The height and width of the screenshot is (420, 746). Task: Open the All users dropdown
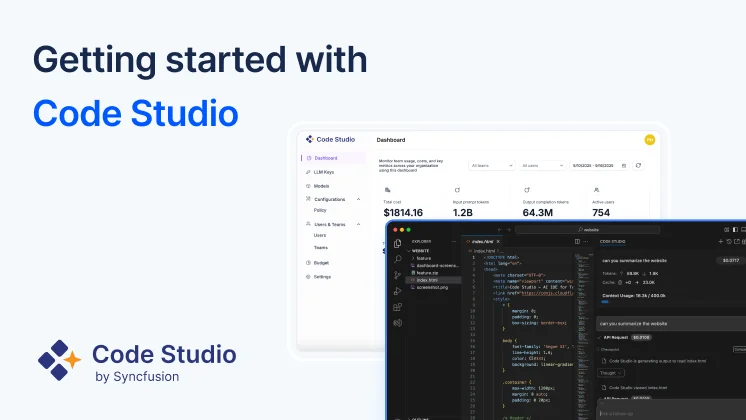click(542, 166)
